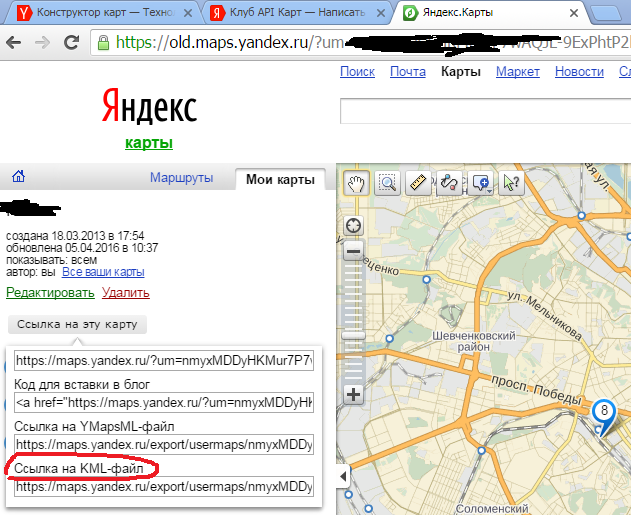
Task: Zoom in with the plus button
Action: click(x=353, y=394)
